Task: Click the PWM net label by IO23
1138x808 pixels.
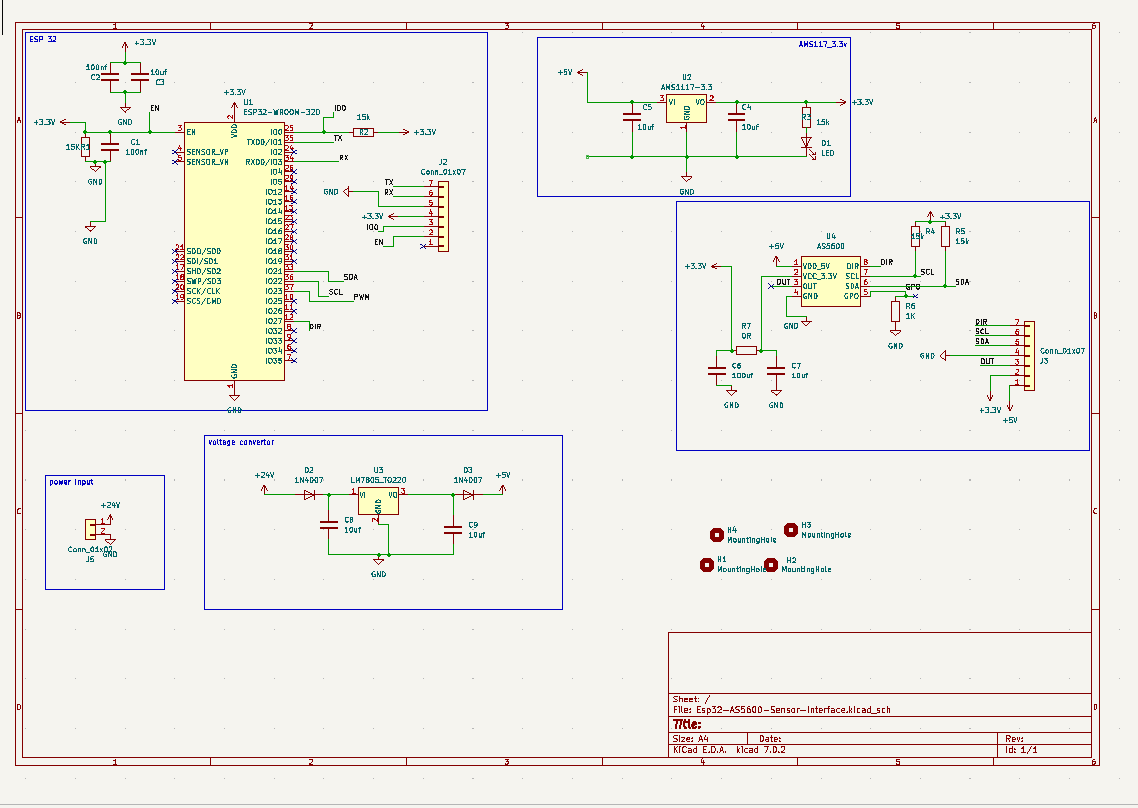Action: pyautogui.click(x=361, y=297)
